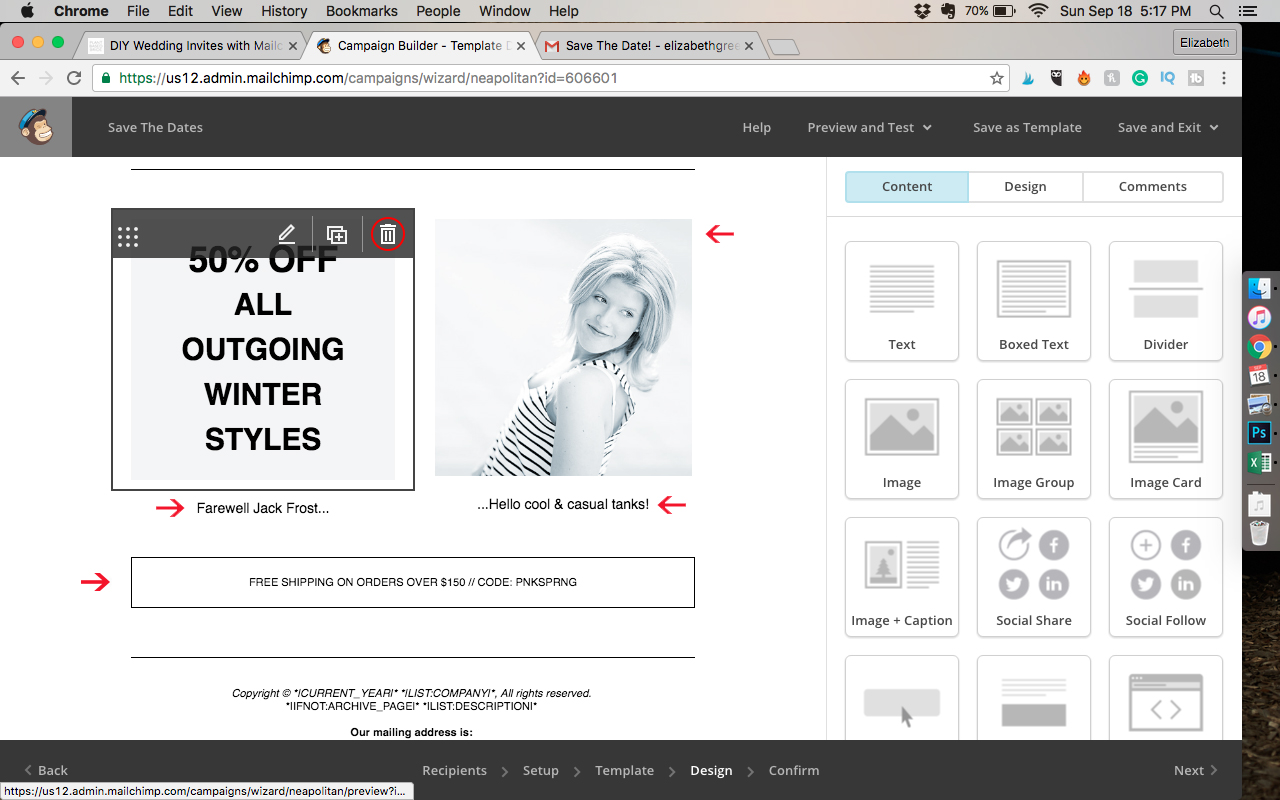Add the Code block with angle brackets icon

(1166, 698)
